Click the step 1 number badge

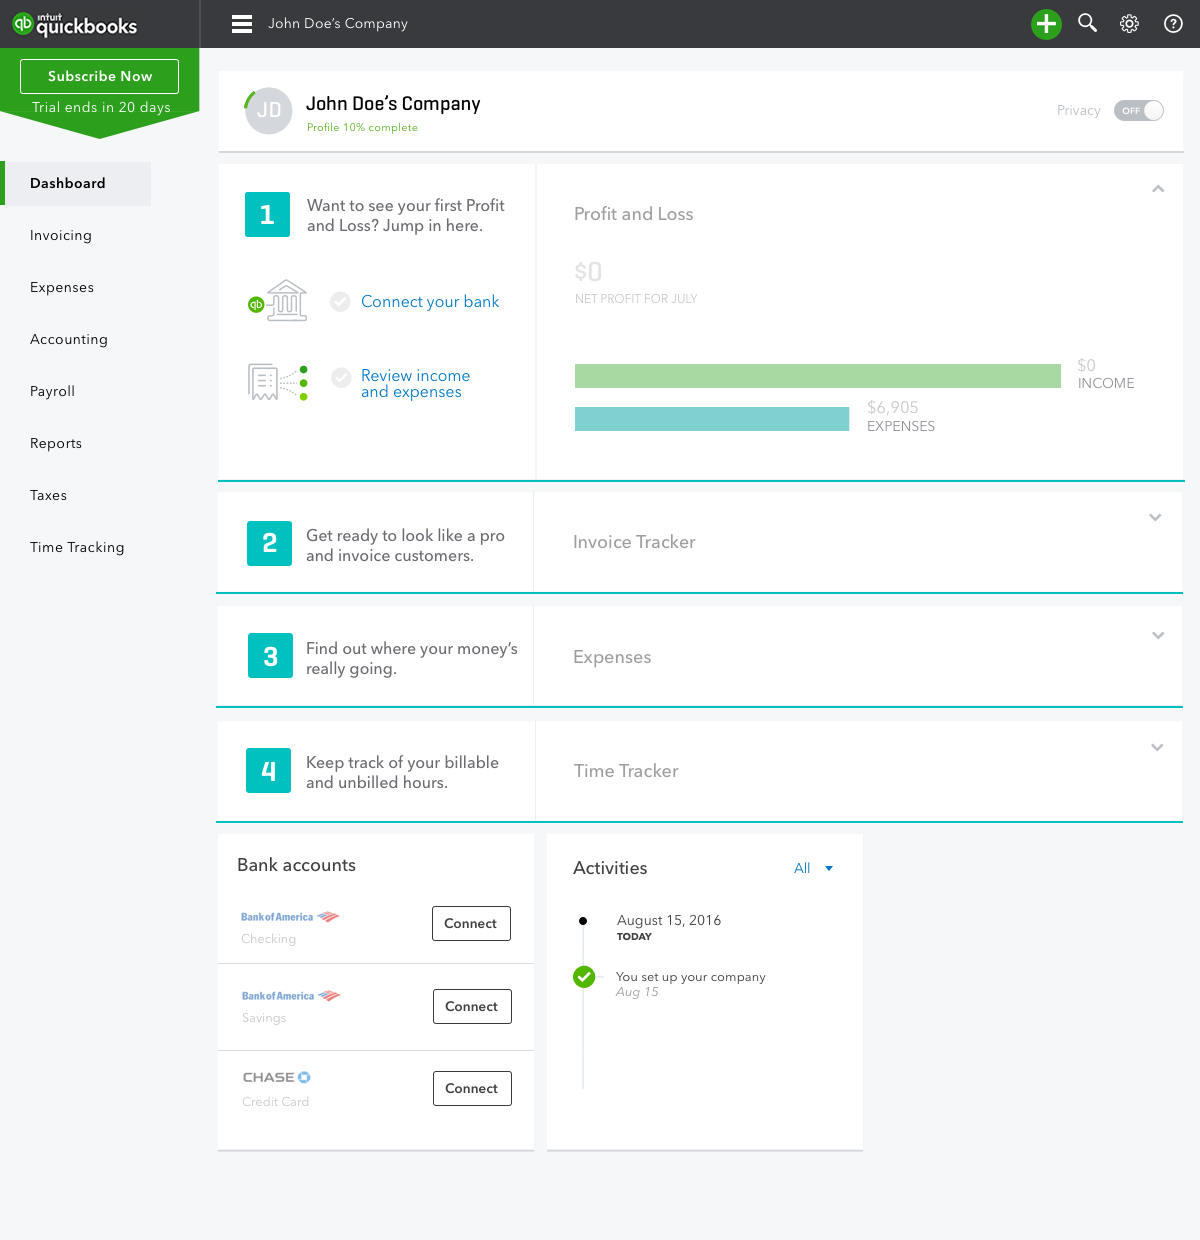267,214
